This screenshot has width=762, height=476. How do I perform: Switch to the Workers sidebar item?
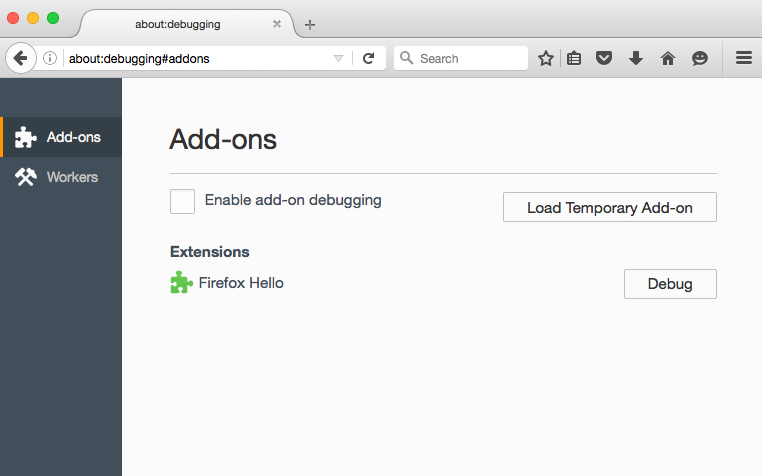point(61,177)
